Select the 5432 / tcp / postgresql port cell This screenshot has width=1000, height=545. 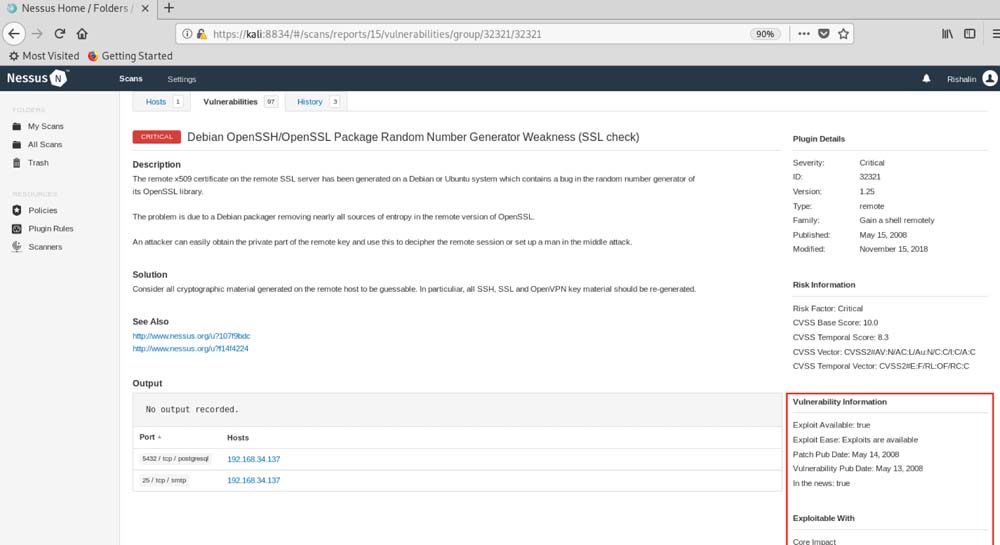click(x=175, y=458)
